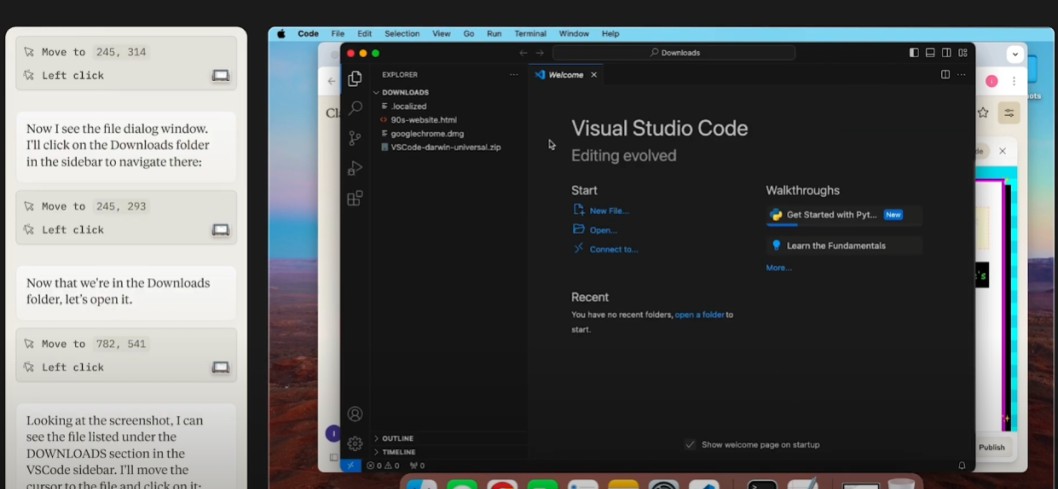Click the sliders settings icon in browser
1058x489 pixels.
coord(1009,113)
